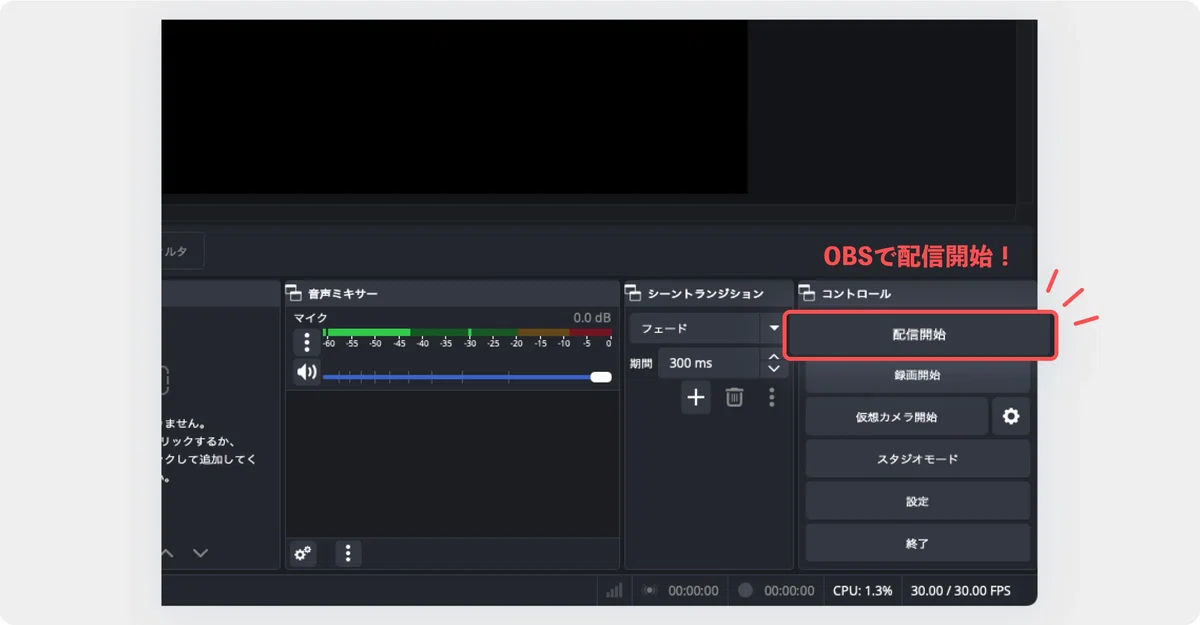Adjust the マイク volume slider

[x=467, y=377]
